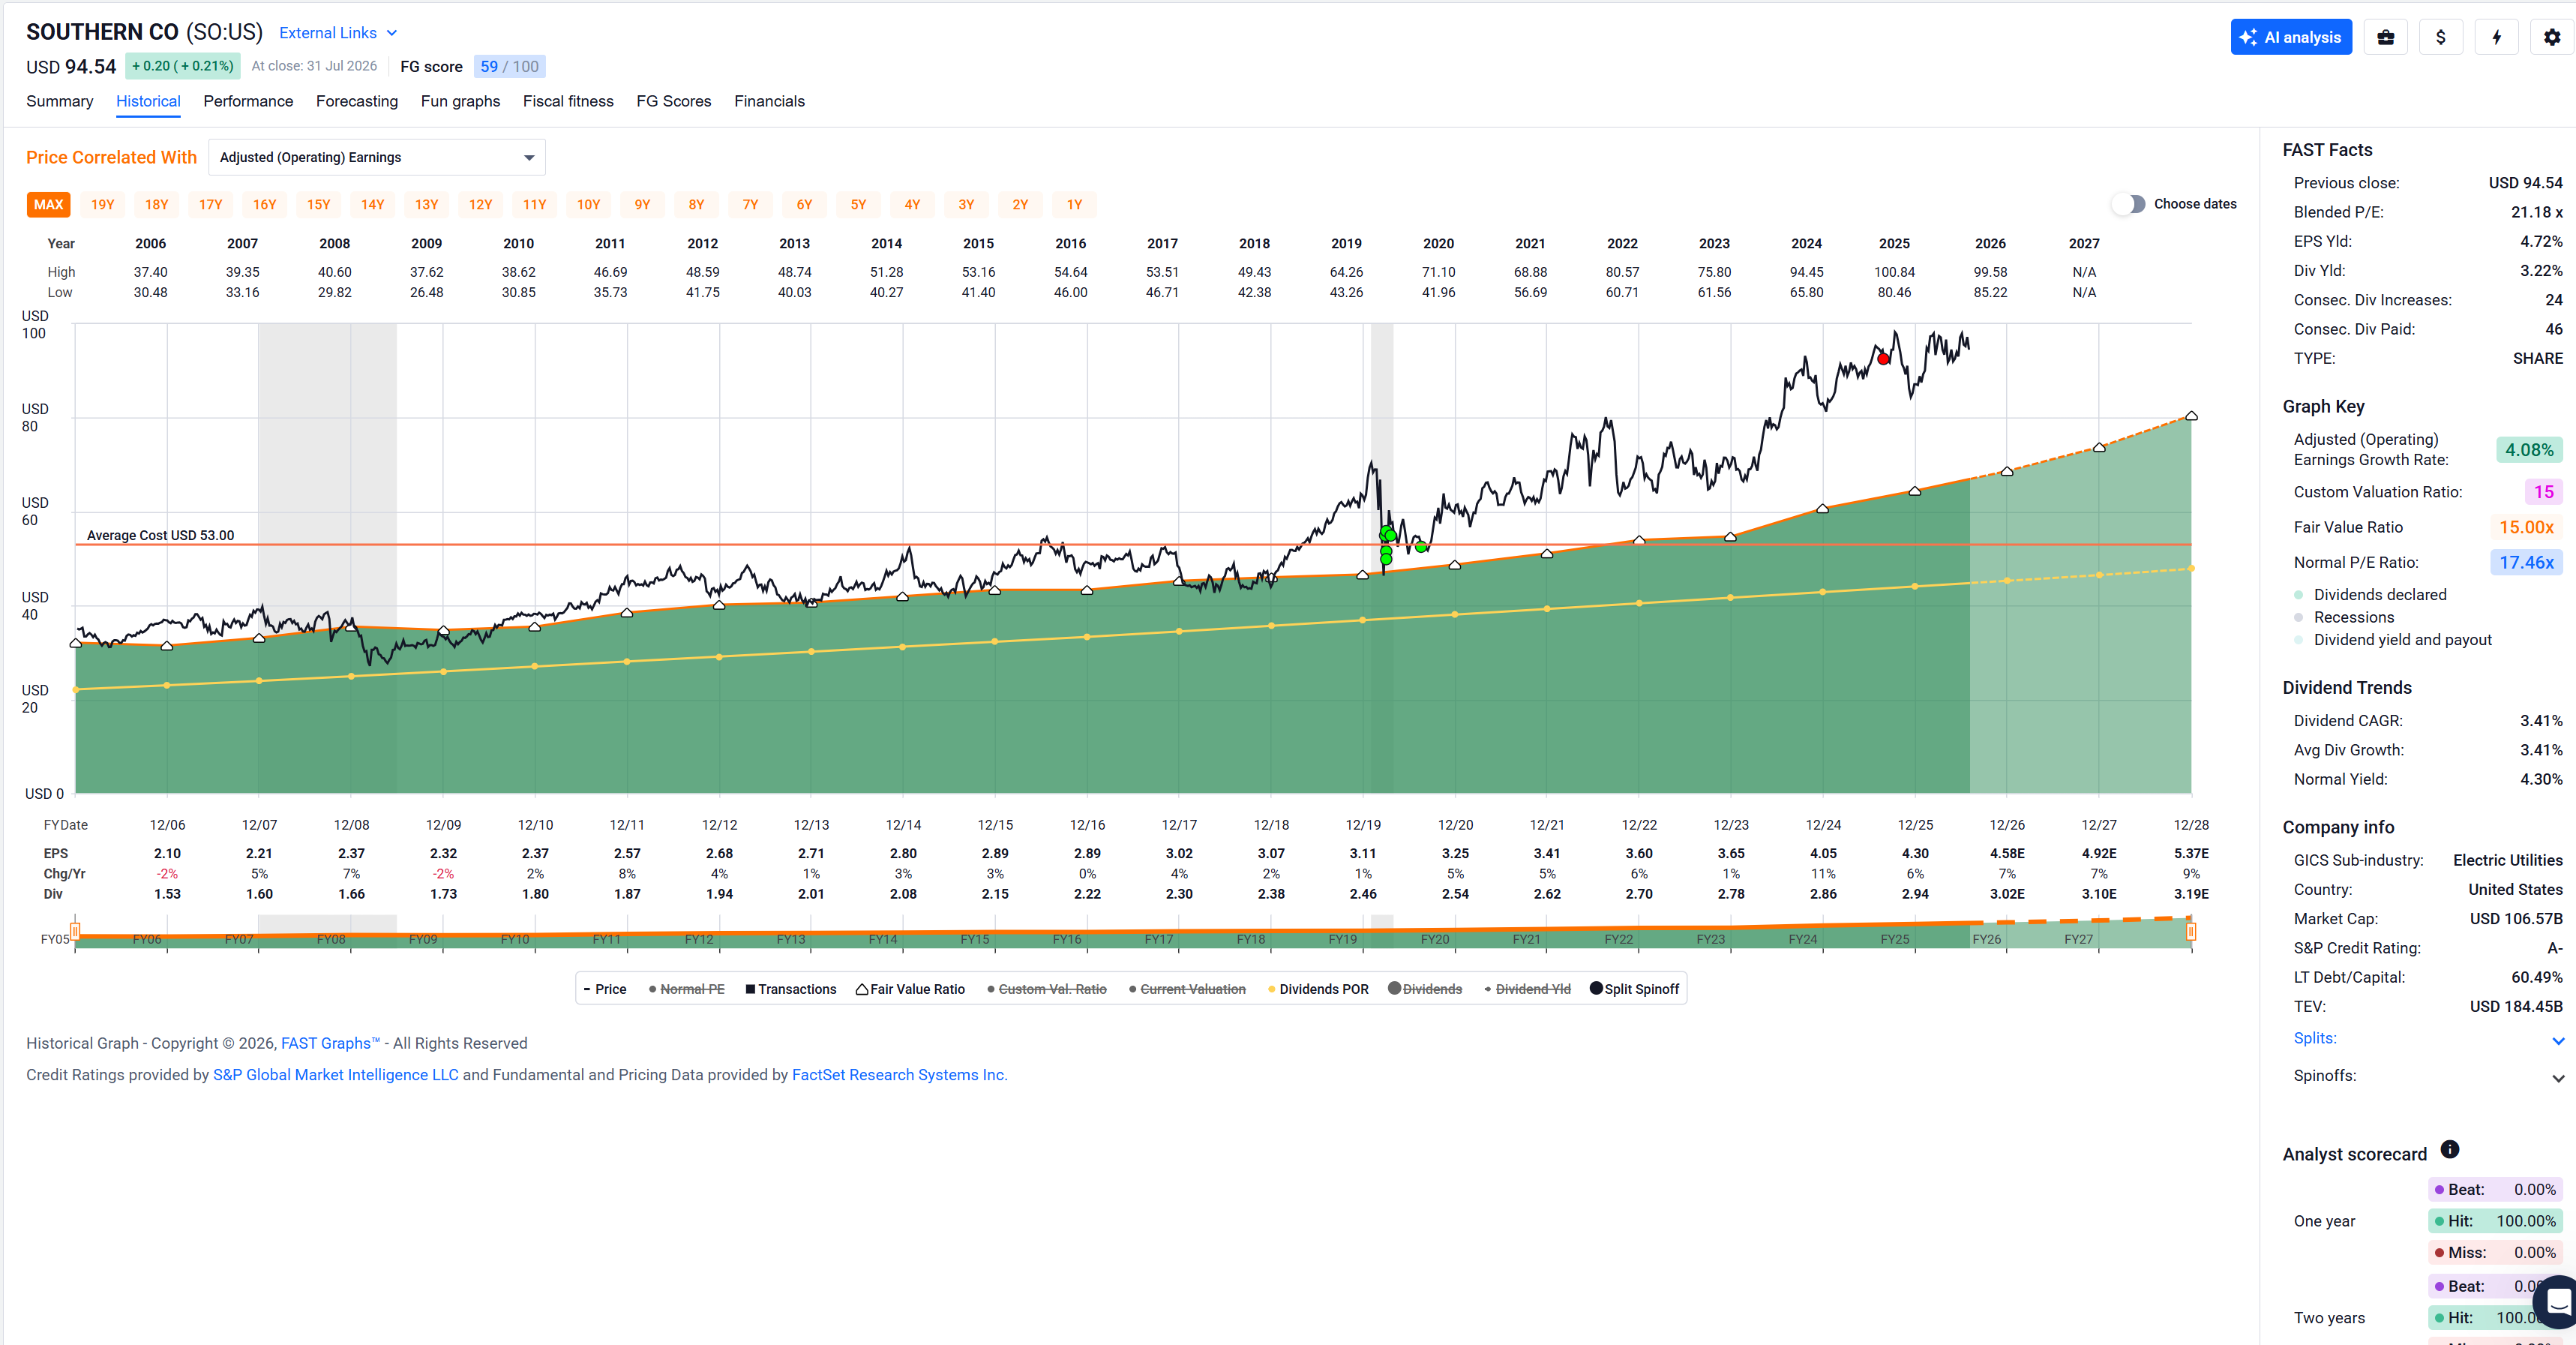This screenshot has width=2576, height=1345.
Task: Toggle Price line in chart legend
Action: [x=605, y=989]
